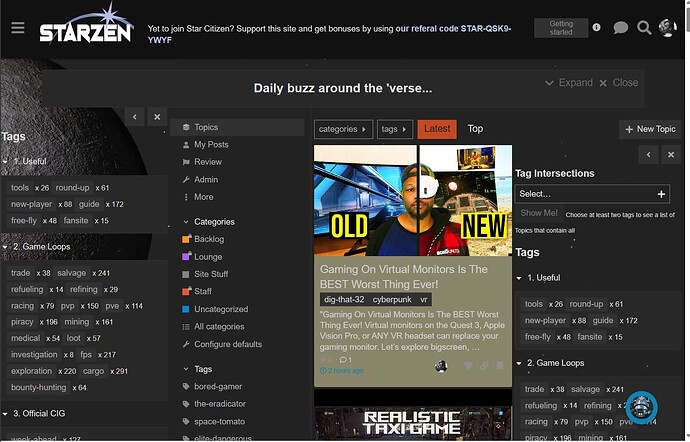Switch to the Latest tab
This screenshot has width=690, height=442.
437,129
